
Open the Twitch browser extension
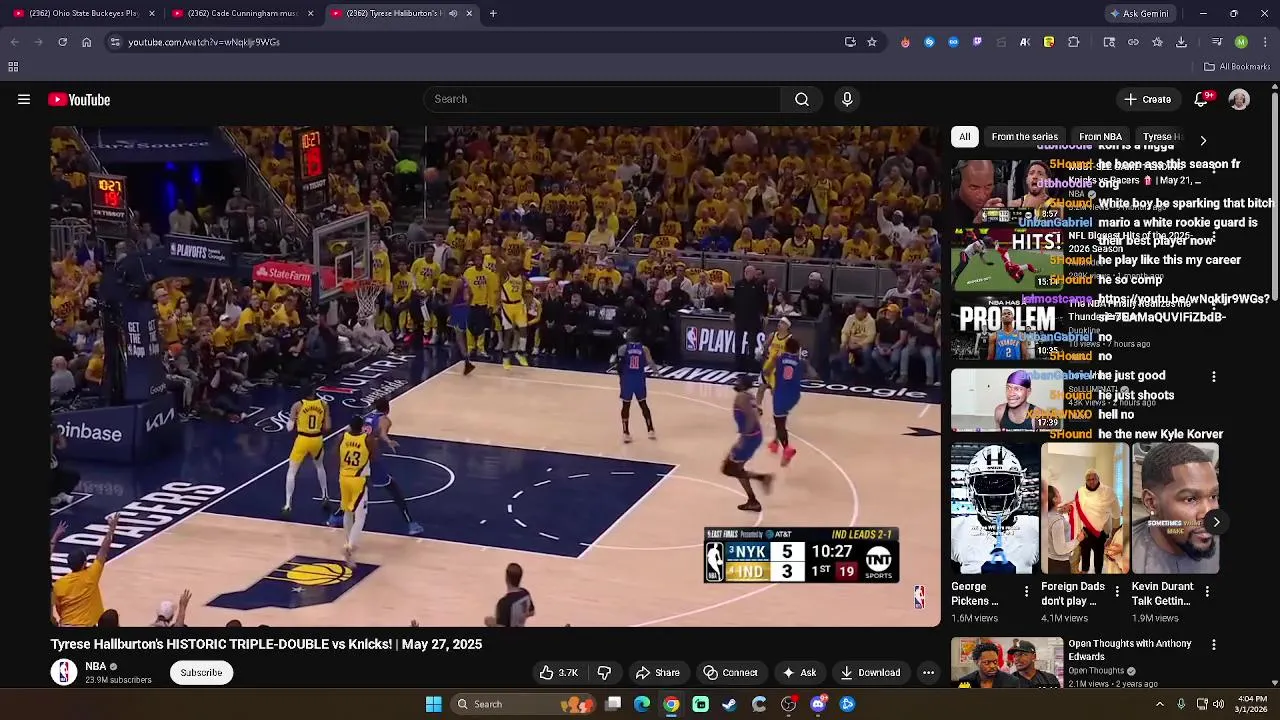click(x=977, y=42)
